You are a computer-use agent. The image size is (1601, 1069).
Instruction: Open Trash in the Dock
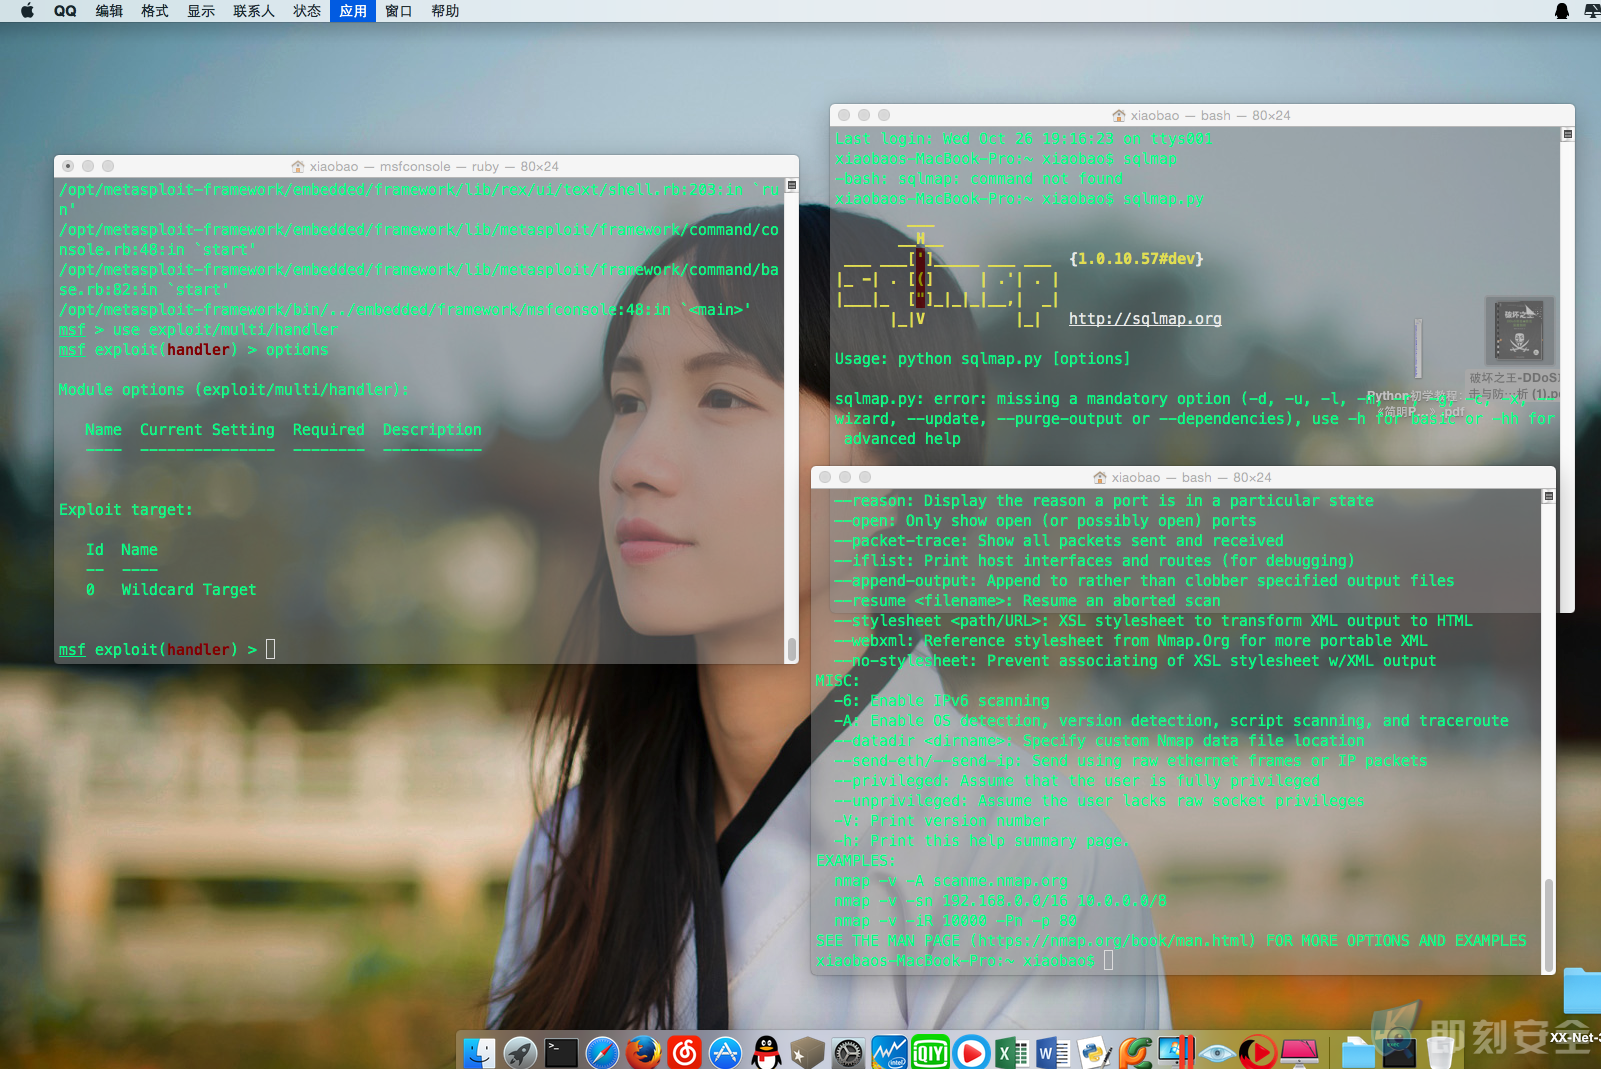tap(1440, 1052)
